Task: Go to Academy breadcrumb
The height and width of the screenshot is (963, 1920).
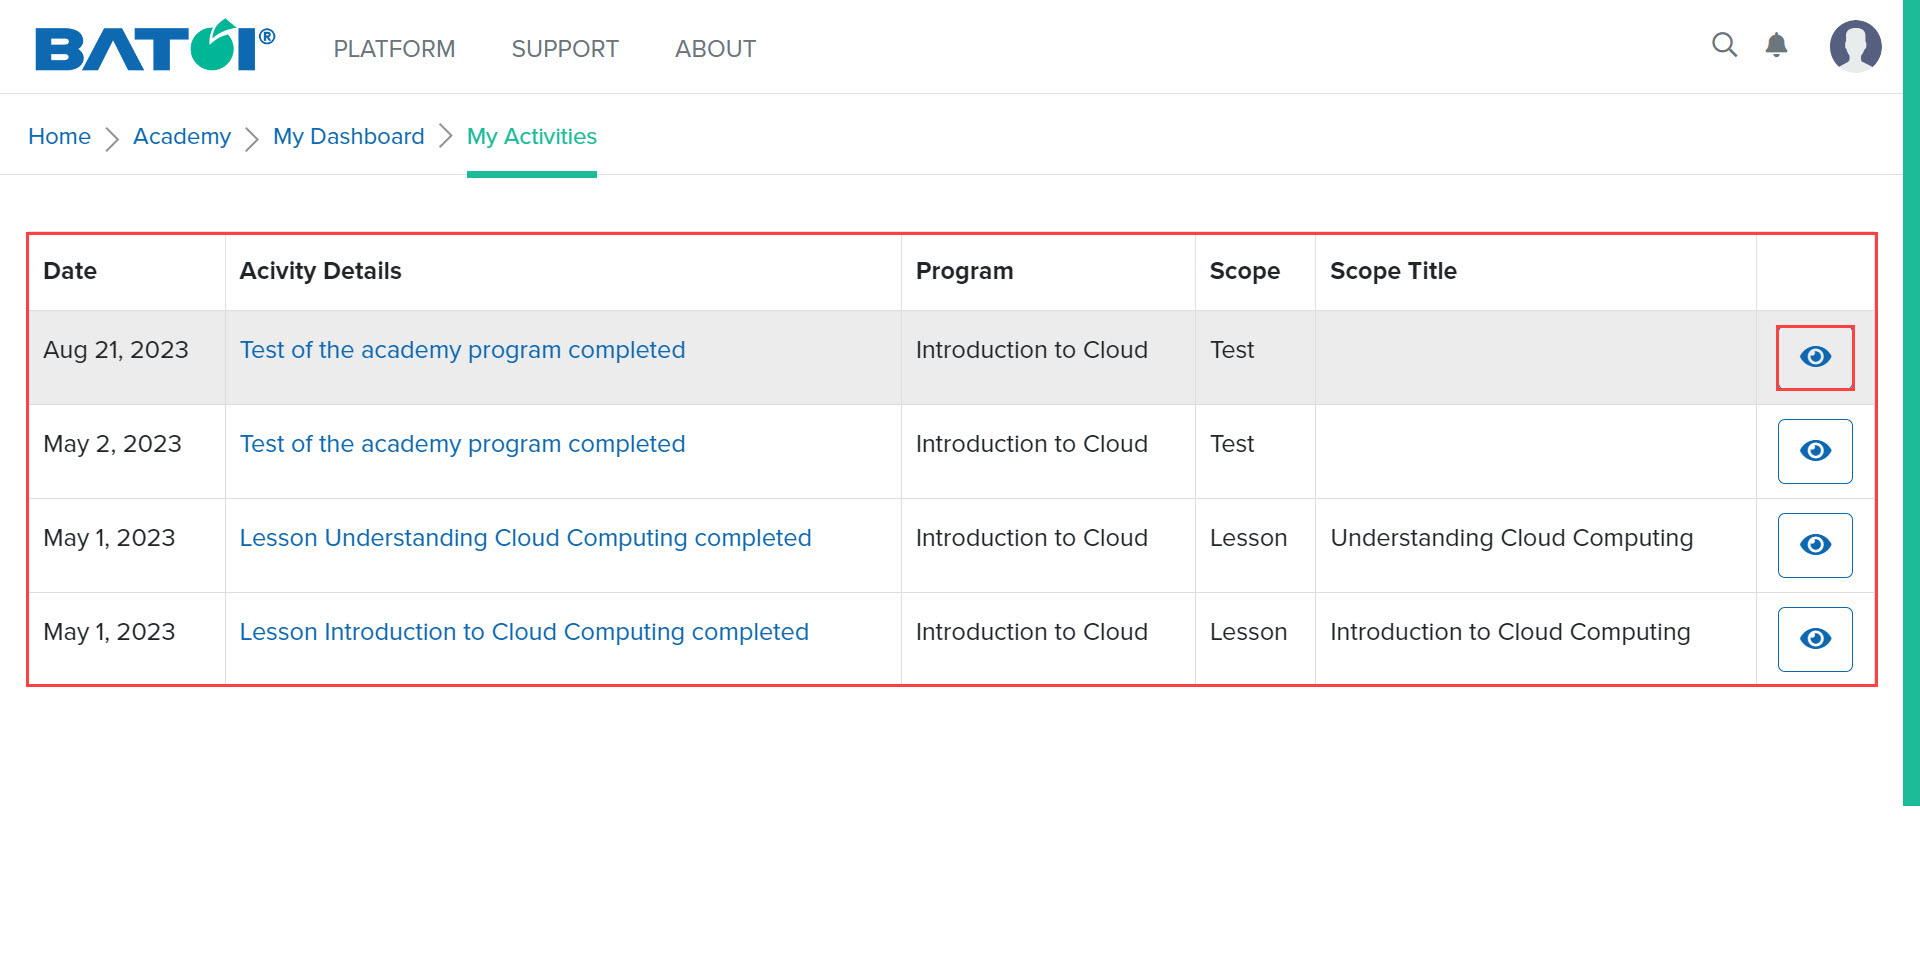Action: 182,136
